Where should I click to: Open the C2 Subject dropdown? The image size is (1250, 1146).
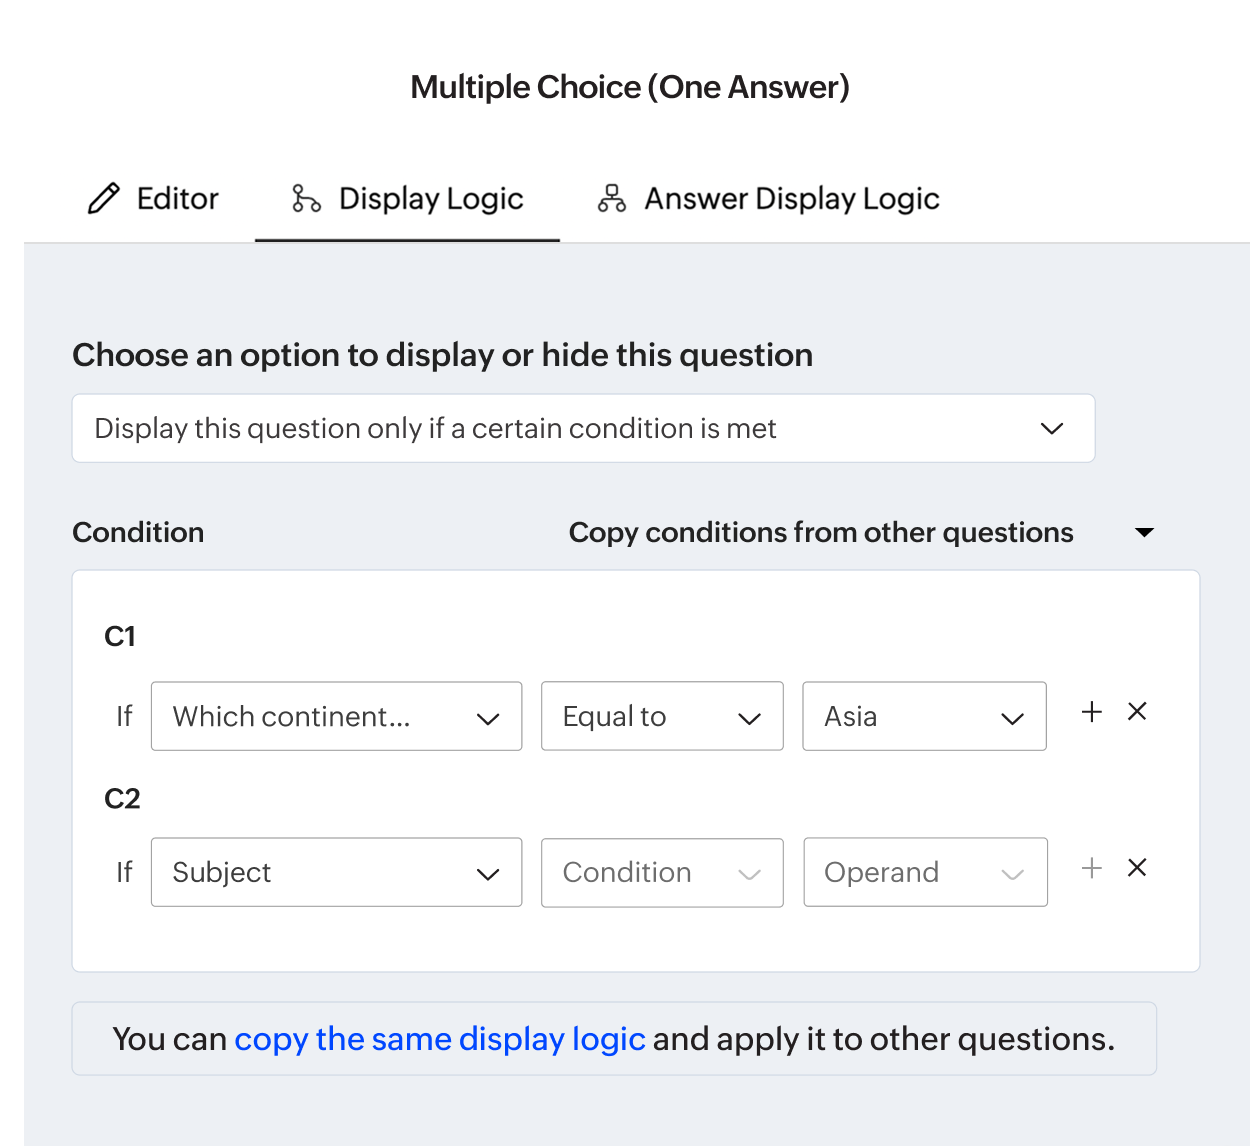click(336, 873)
